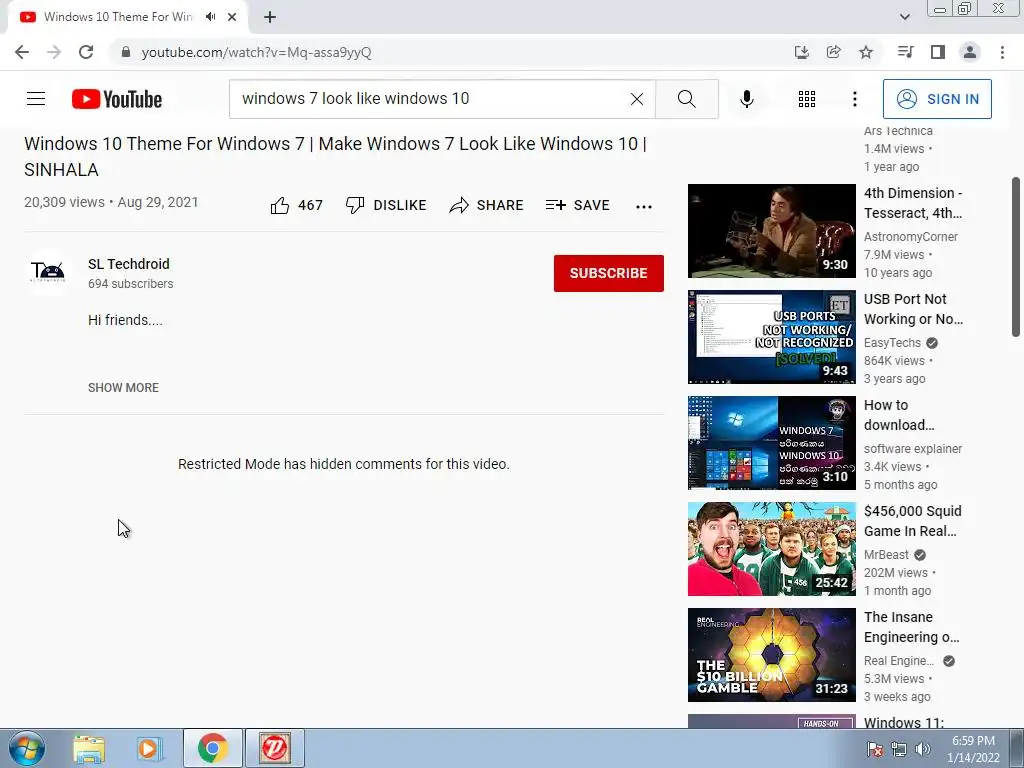Open '$456,000 Squid Game In Real...' title

[x=912, y=520]
